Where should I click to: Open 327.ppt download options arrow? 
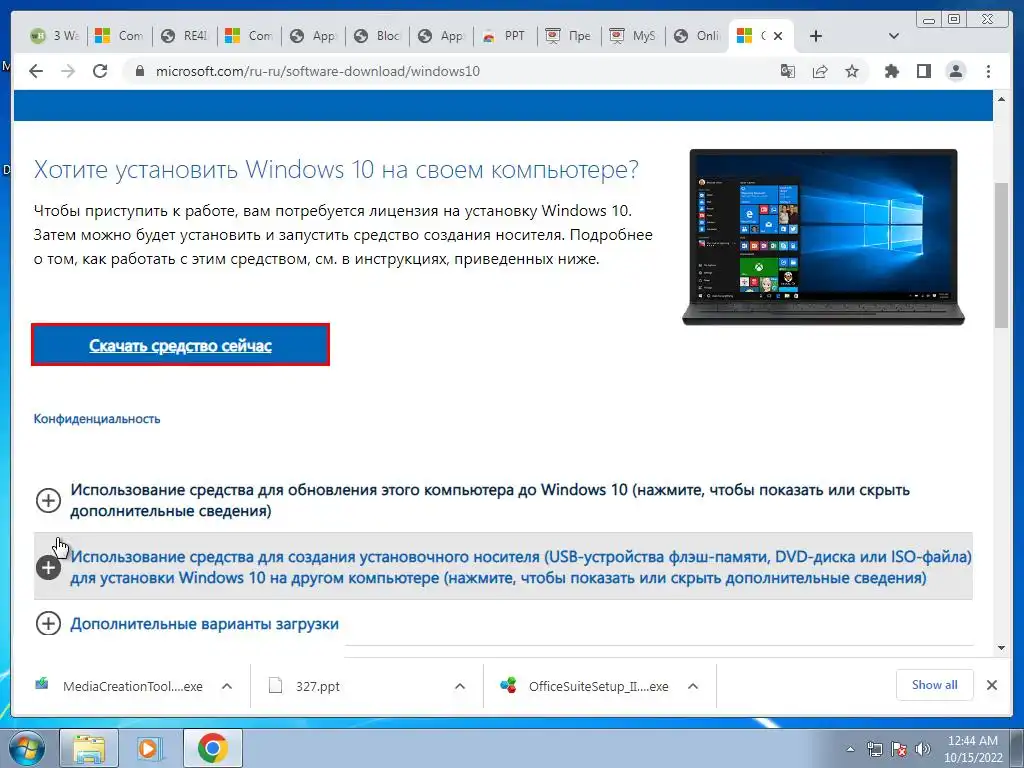pos(460,686)
